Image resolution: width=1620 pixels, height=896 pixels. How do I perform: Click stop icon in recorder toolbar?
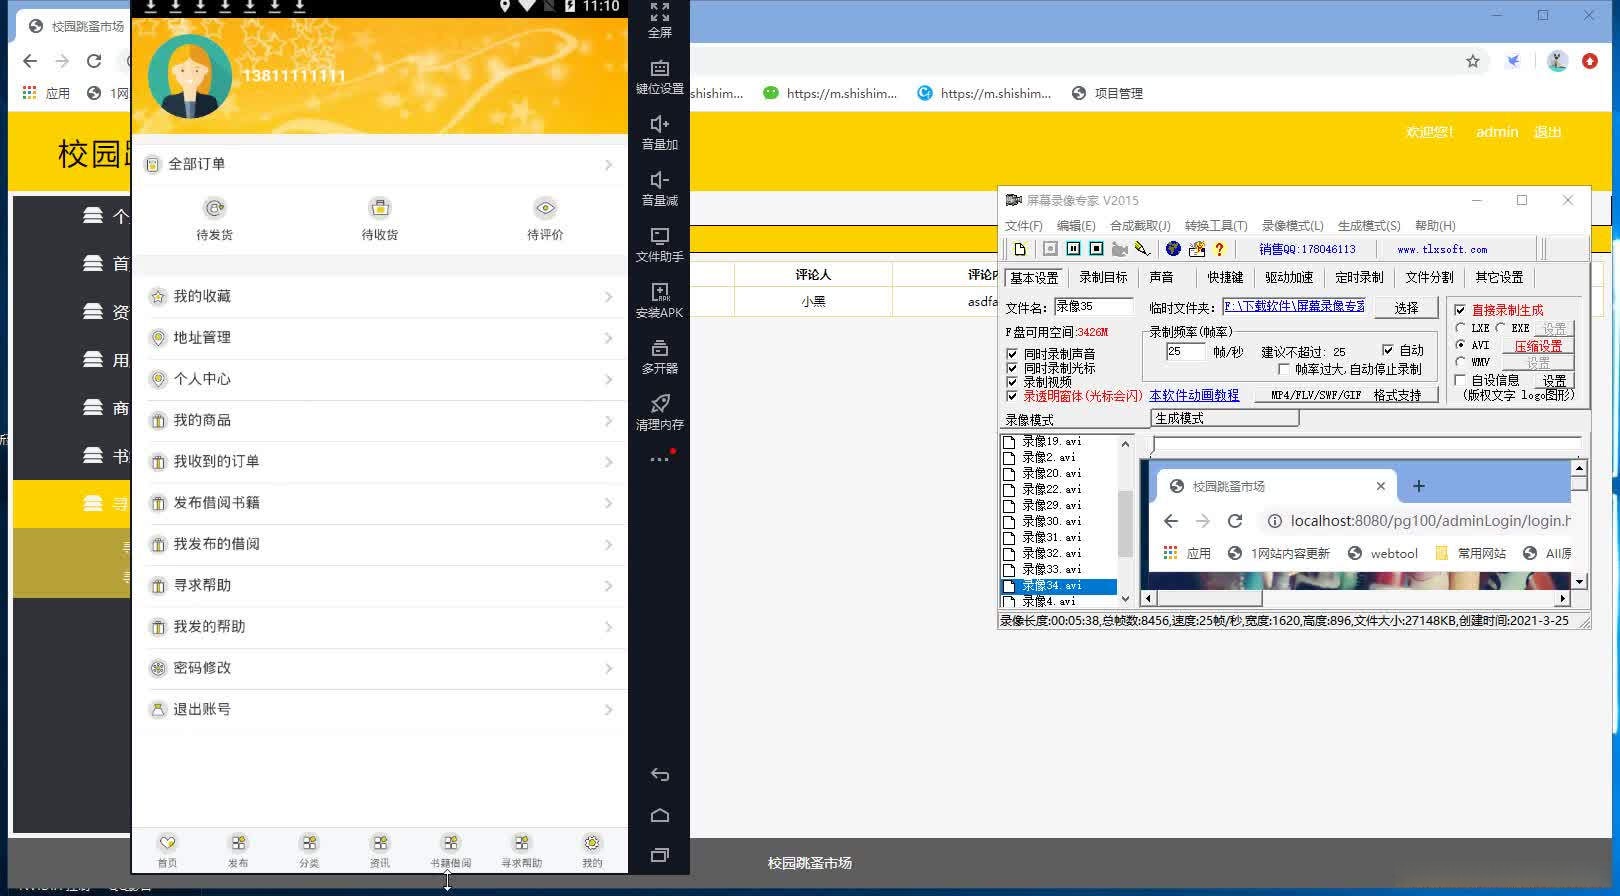[x=1096, y=249]
